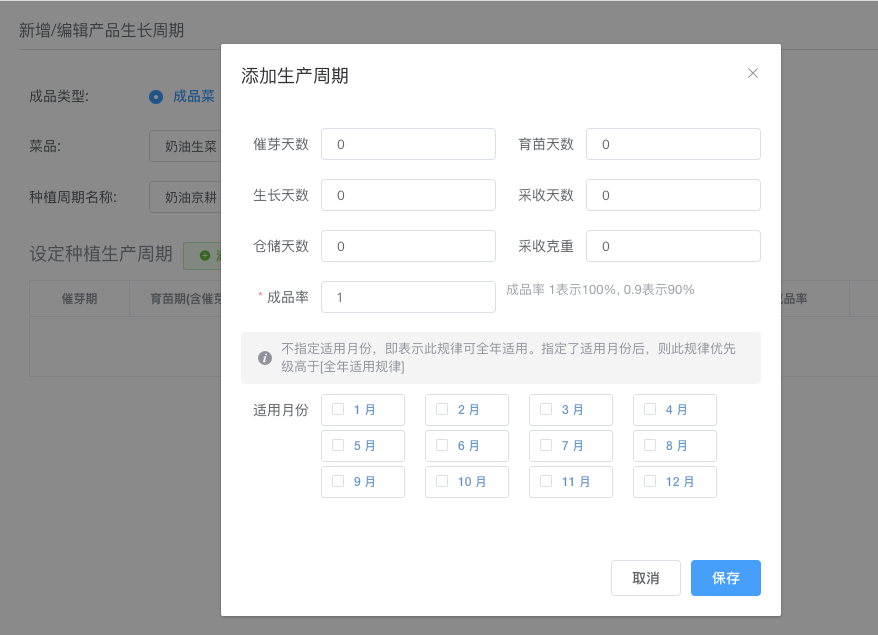878x635 pixels.
Task: Tick the 3 月 checkbox
Action: (x=546, y=409)
